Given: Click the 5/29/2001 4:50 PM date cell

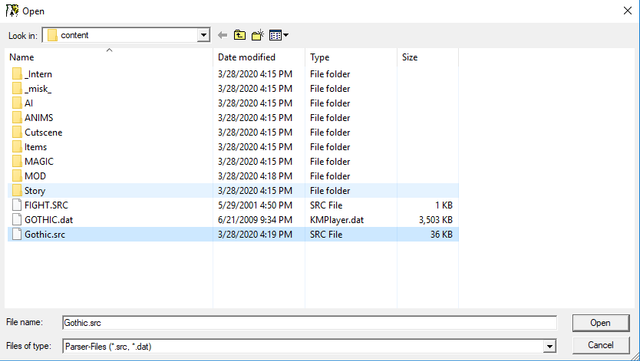Looking at the screenshot, I should tap(255, 205).
